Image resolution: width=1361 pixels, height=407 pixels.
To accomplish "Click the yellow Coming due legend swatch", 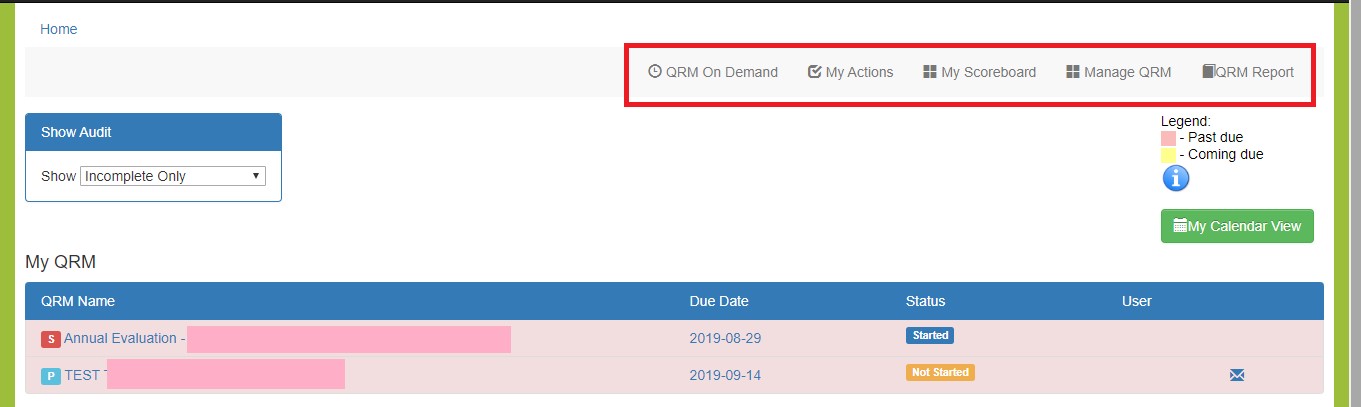I will (1168, 155).
